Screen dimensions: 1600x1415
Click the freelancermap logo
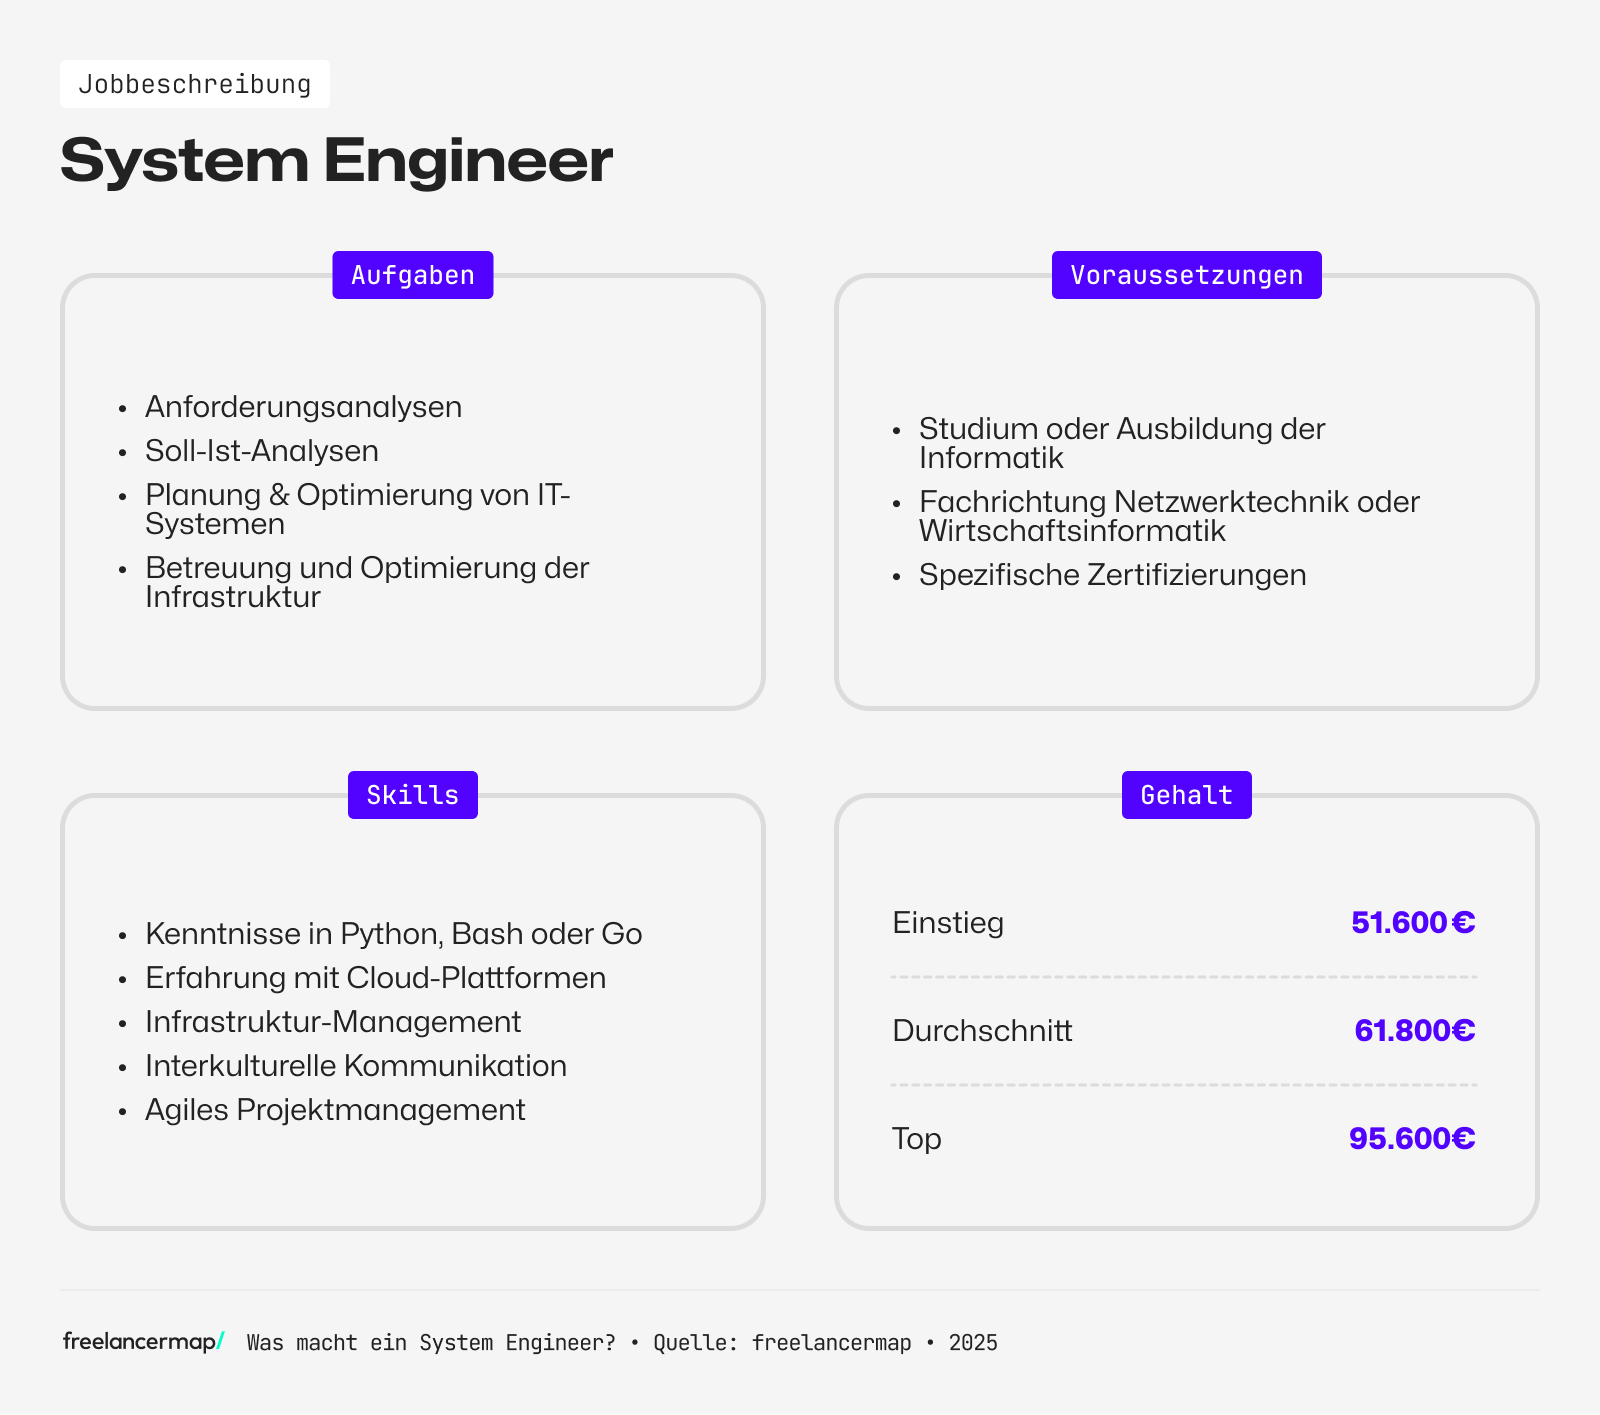pos(141,1343)
